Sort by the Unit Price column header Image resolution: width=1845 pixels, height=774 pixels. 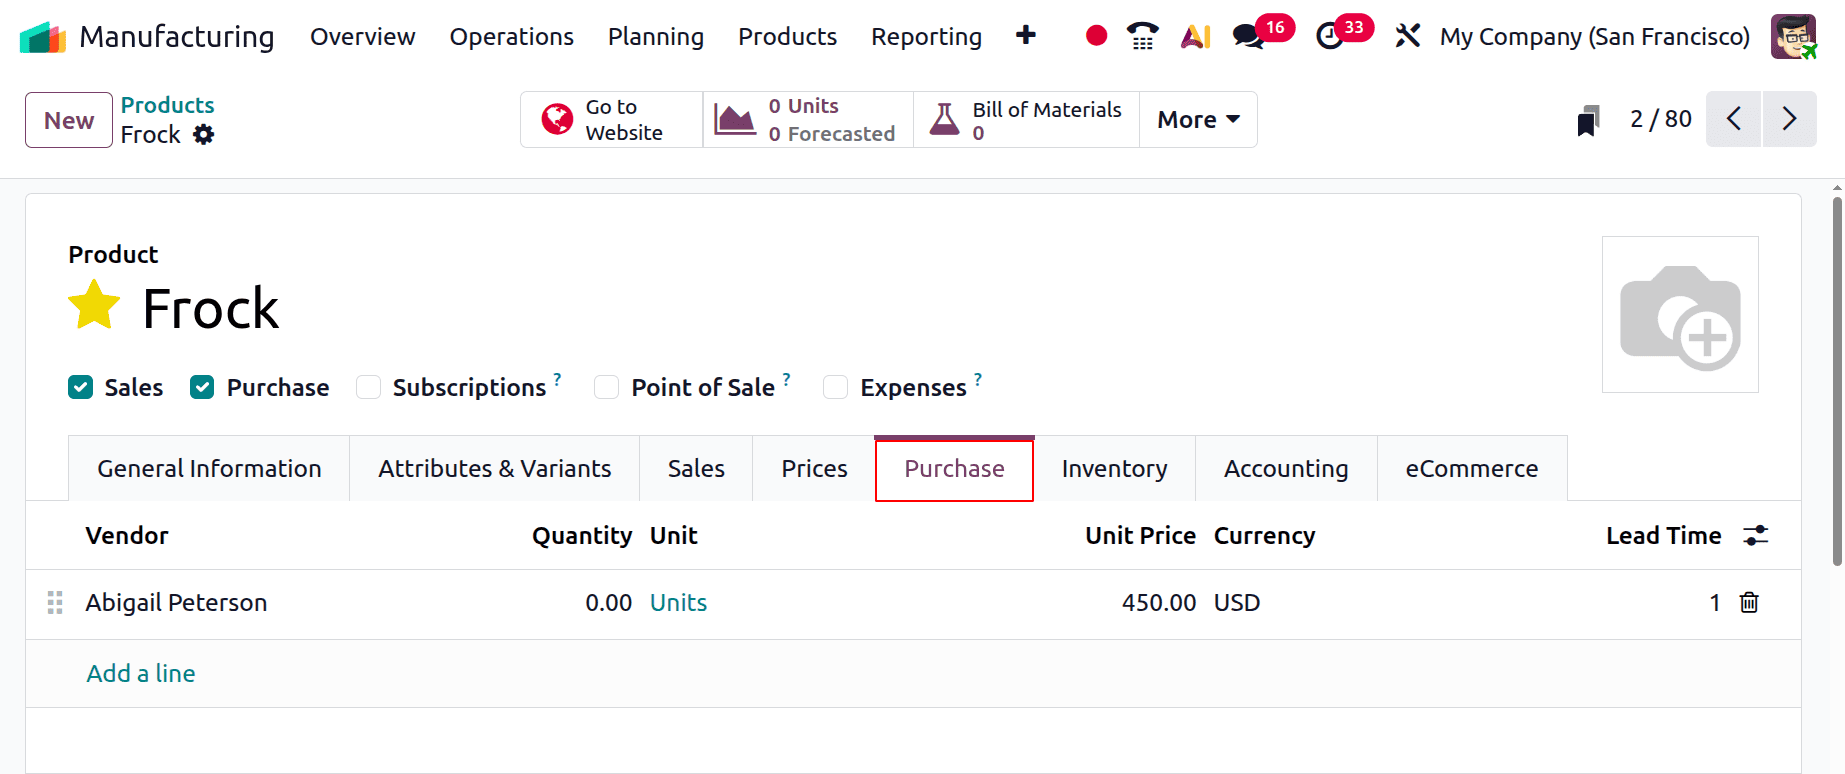[1140, 536]
